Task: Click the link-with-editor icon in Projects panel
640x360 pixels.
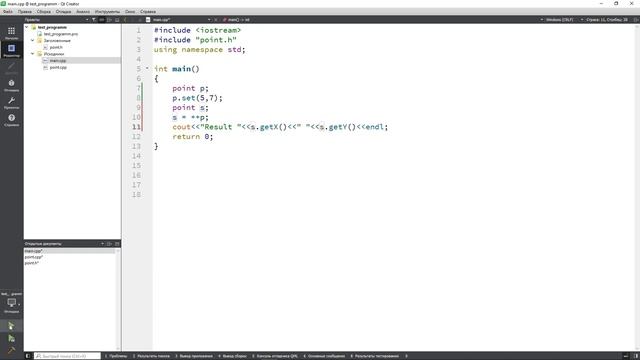Action: tap(102, 20)
